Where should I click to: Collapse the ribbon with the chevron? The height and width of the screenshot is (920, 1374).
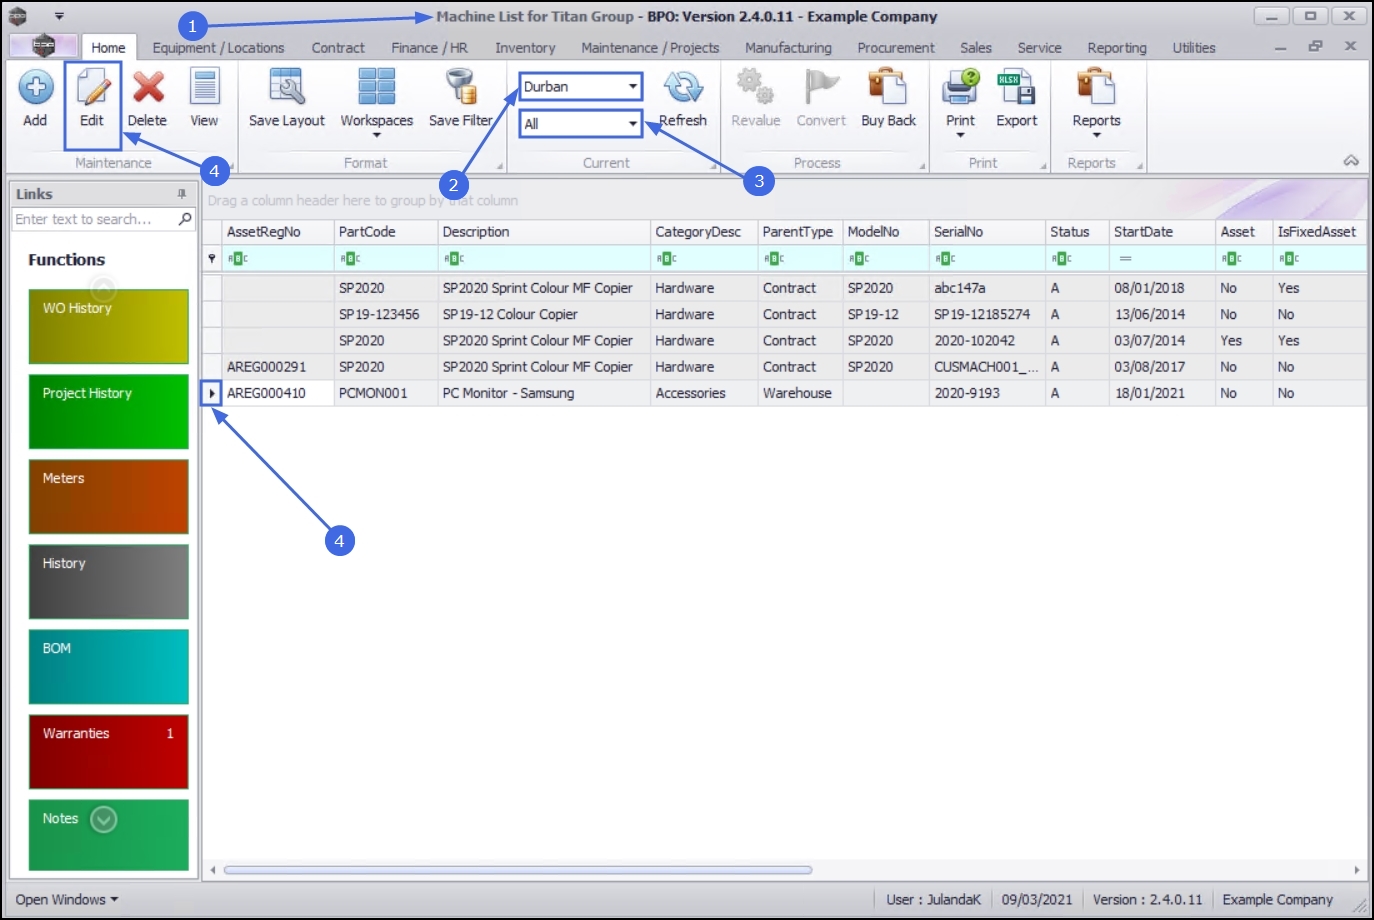[1351, 161]
